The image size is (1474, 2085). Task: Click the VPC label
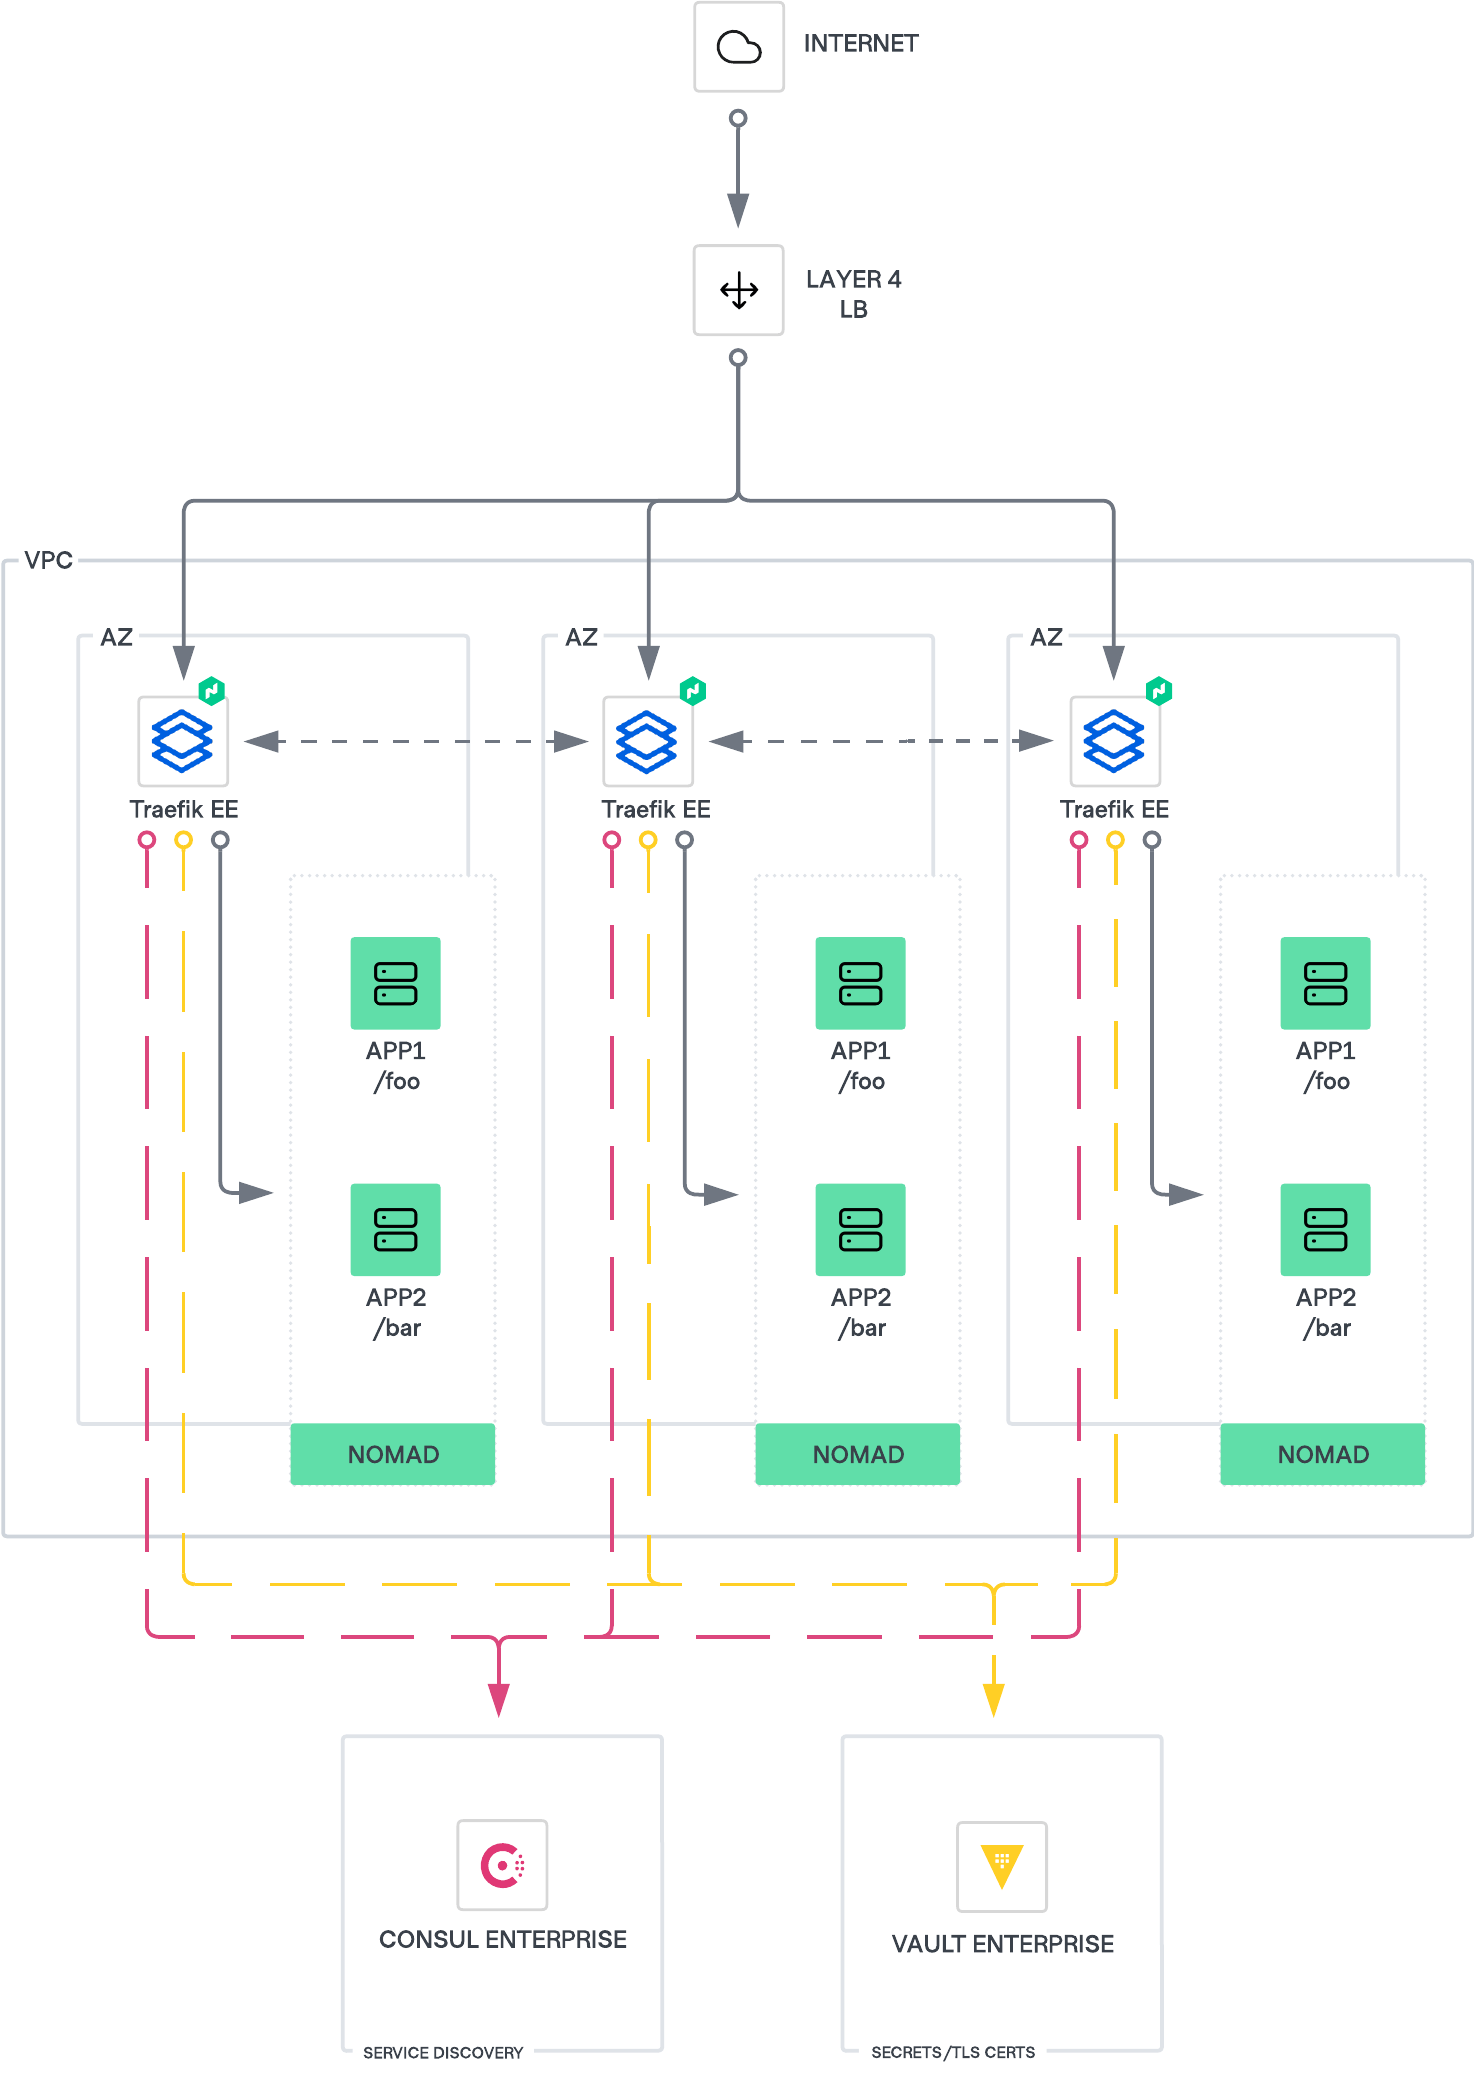pyautogui.click(x=48, y=560)
